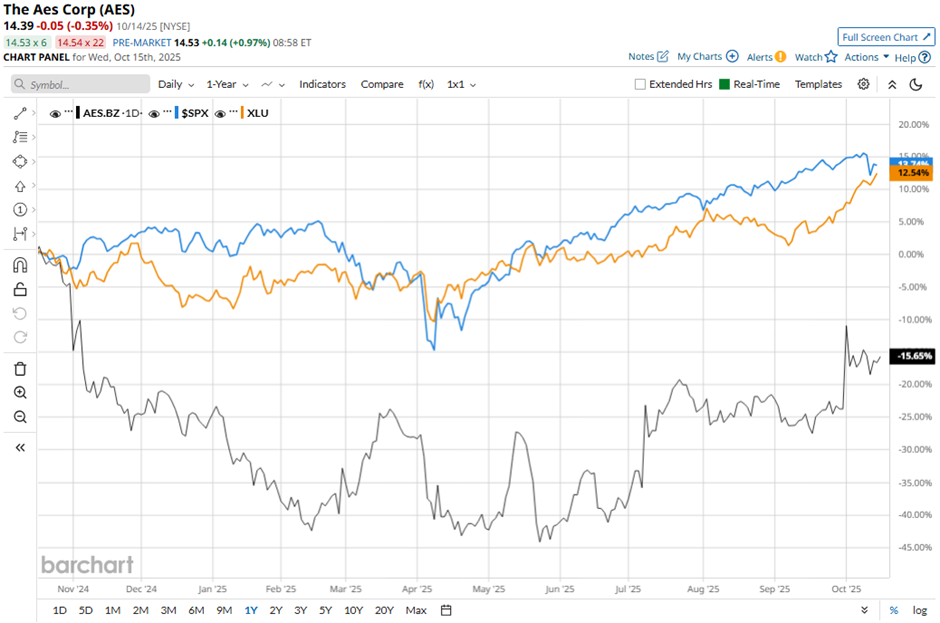Collapse the drawing tools sidebar
Screen dimensions: 940x623
[20, 448]
